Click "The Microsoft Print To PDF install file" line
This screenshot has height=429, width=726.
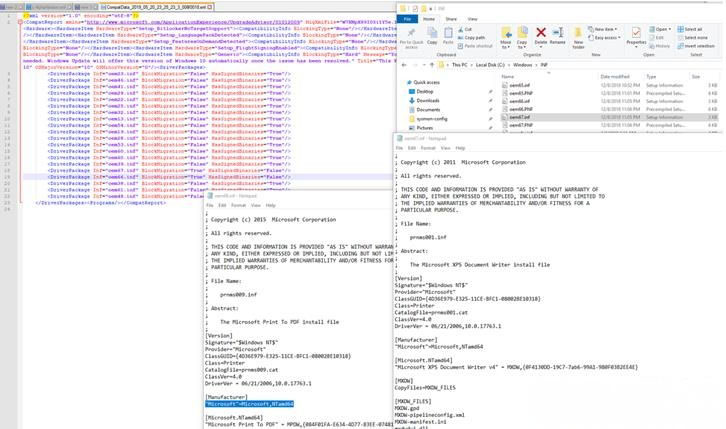[x=280, y=322]
